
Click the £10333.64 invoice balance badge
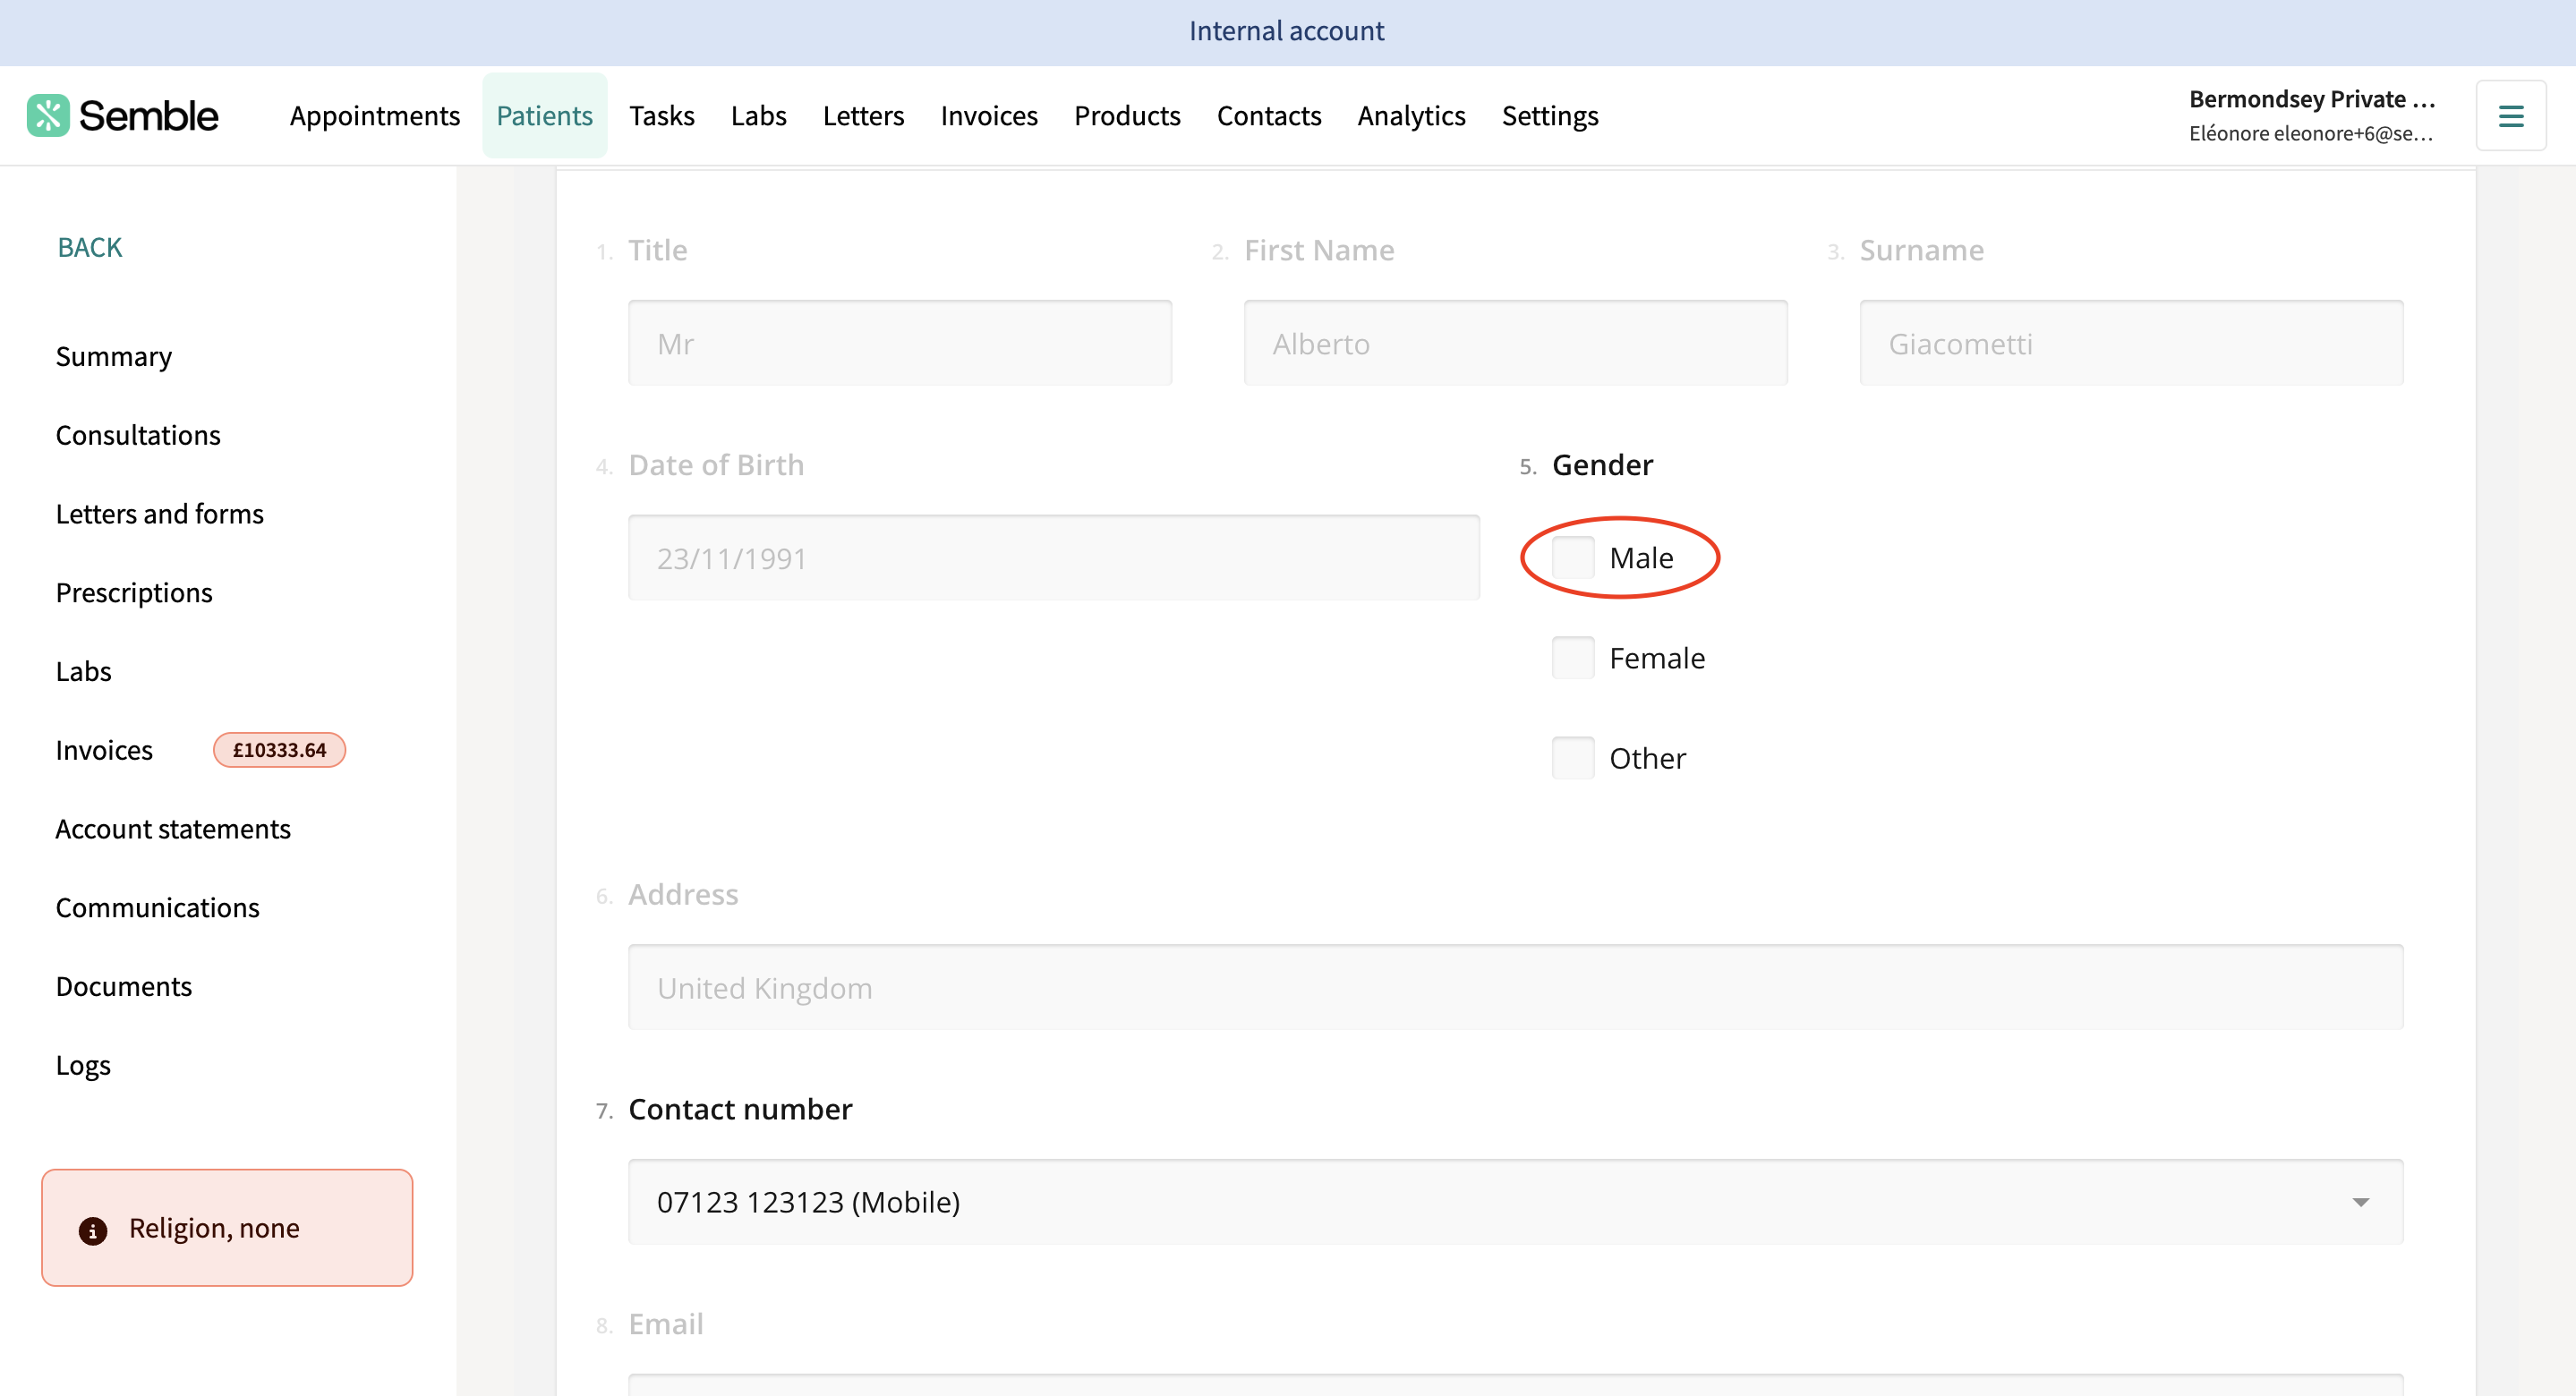click(279, 750)
